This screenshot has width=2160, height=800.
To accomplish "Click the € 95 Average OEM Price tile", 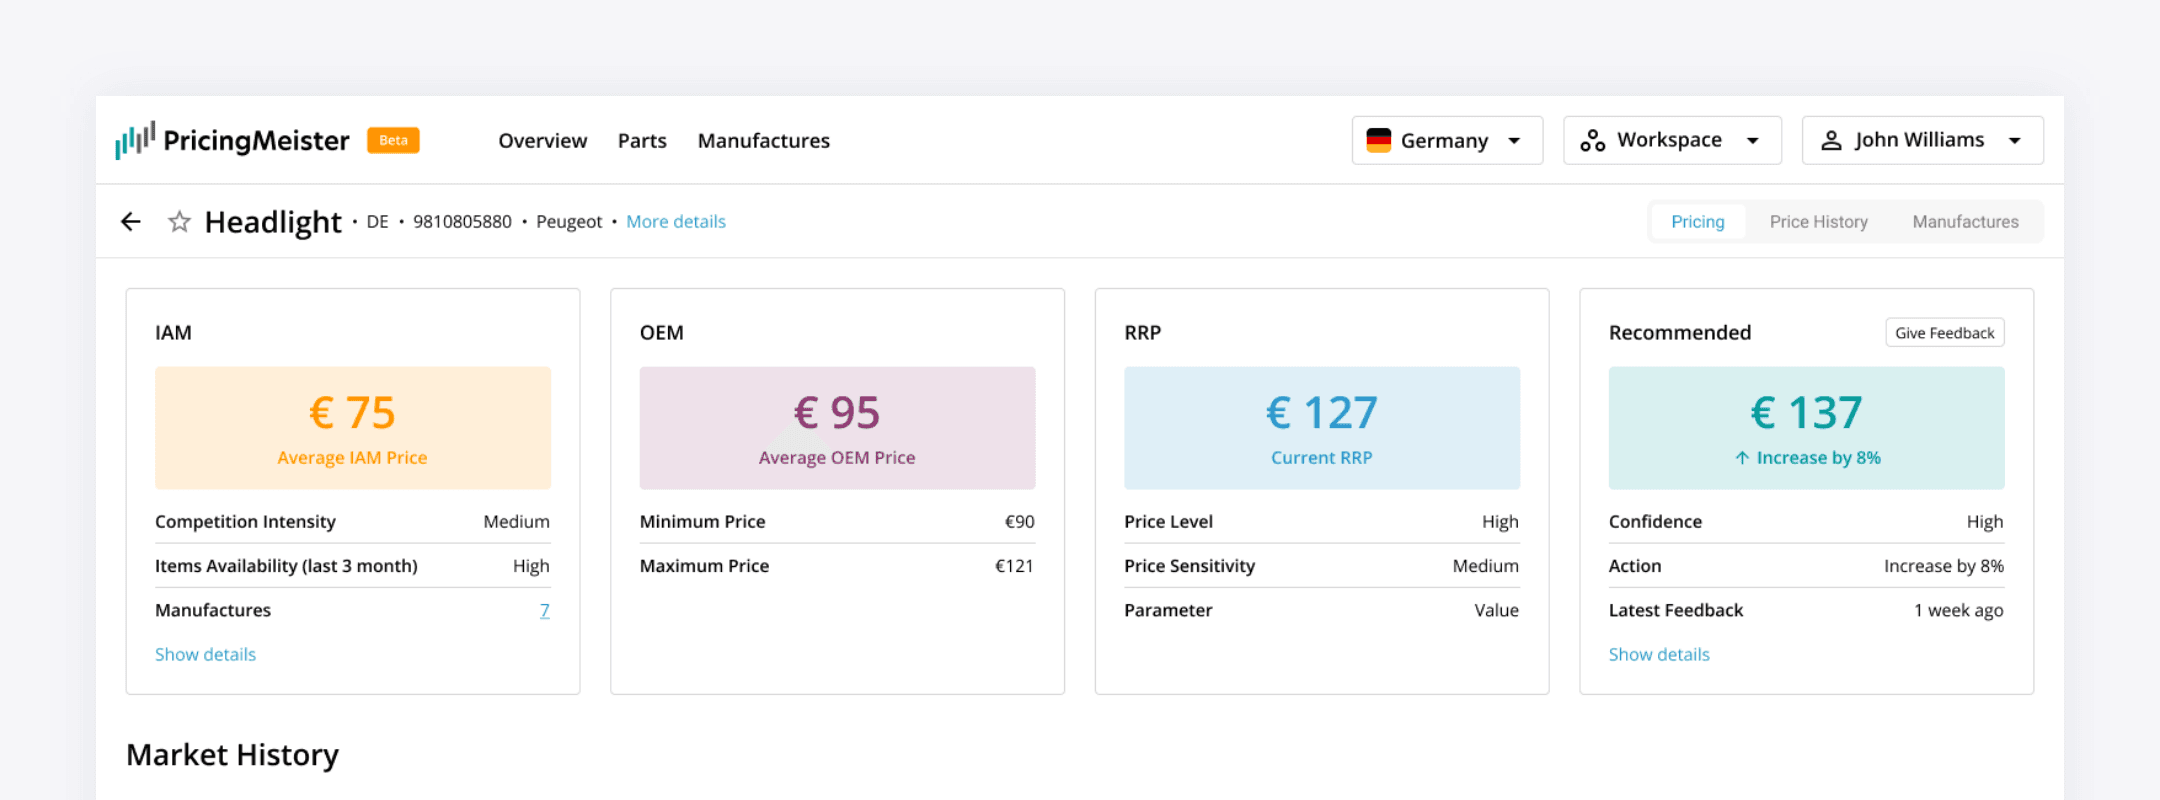I will (837, 428).
